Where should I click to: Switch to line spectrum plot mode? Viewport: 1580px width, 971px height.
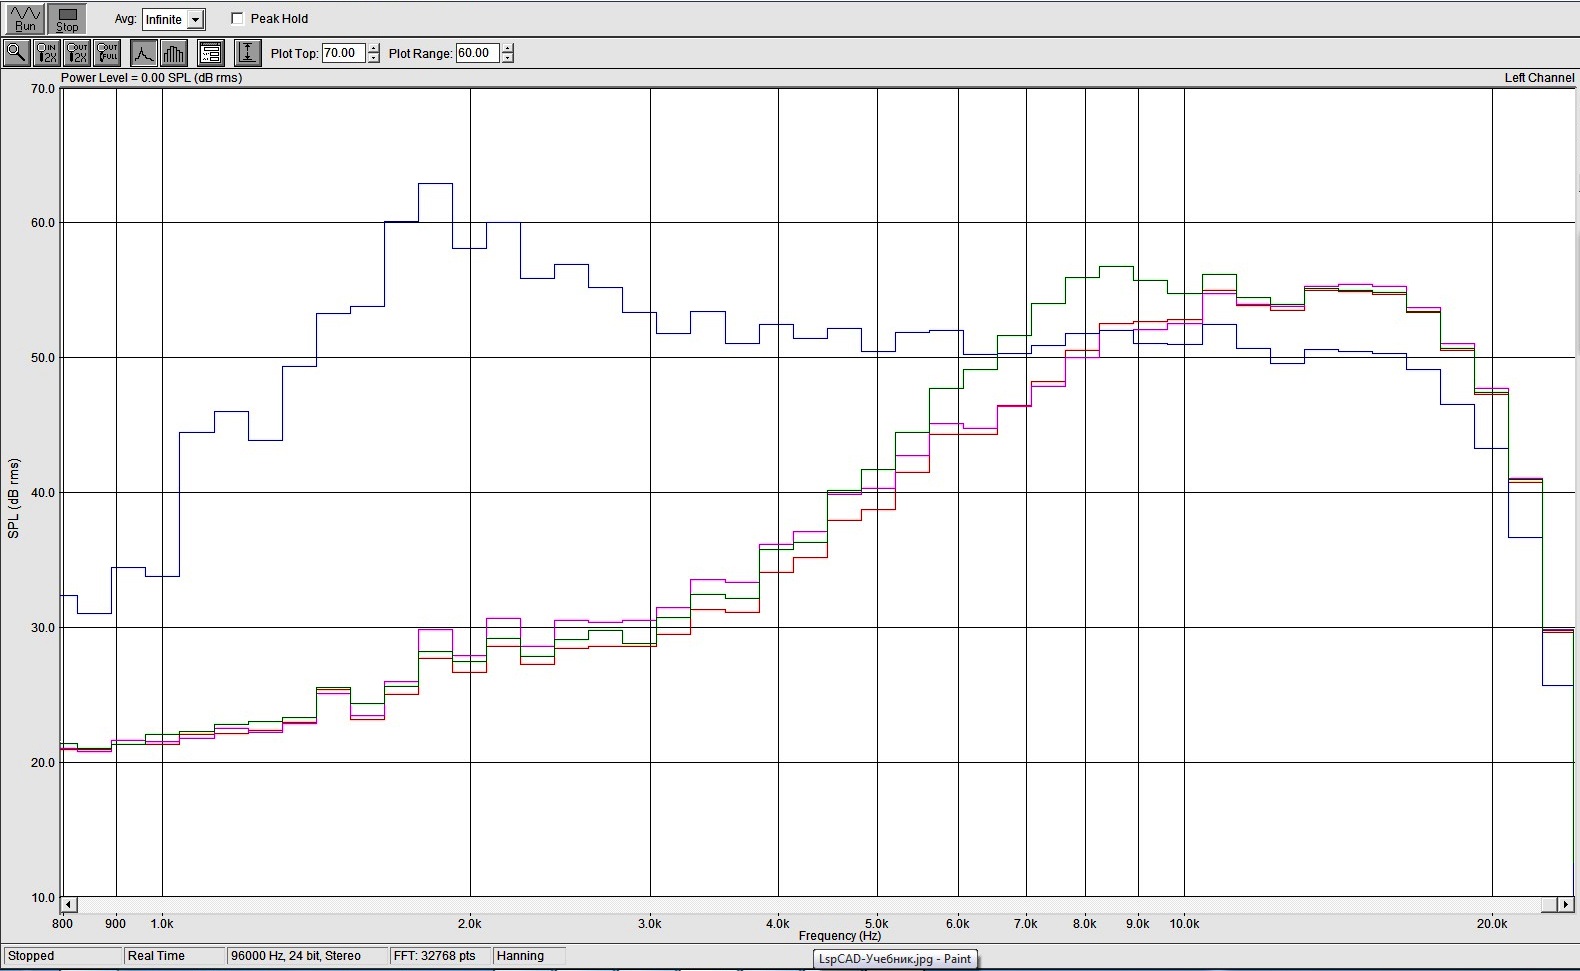click(144, 52)
